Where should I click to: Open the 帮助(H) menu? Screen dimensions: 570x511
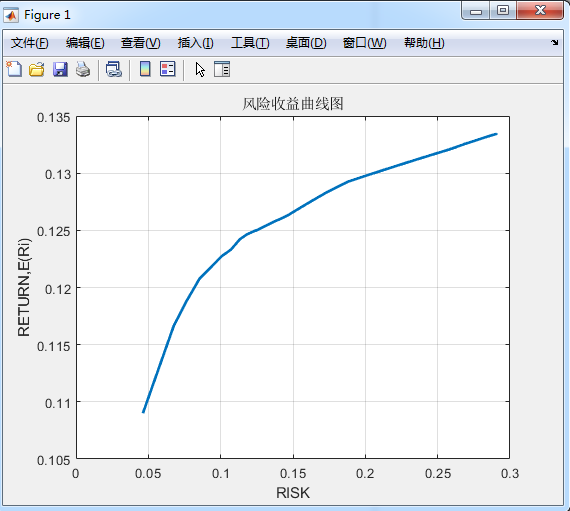point(424,43)
